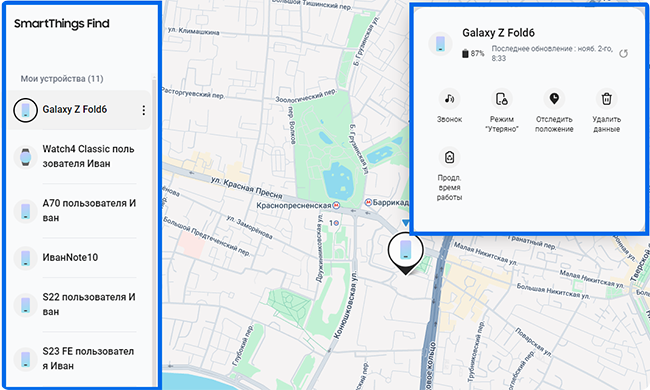Click the Баррикадная metro icon

368,202
